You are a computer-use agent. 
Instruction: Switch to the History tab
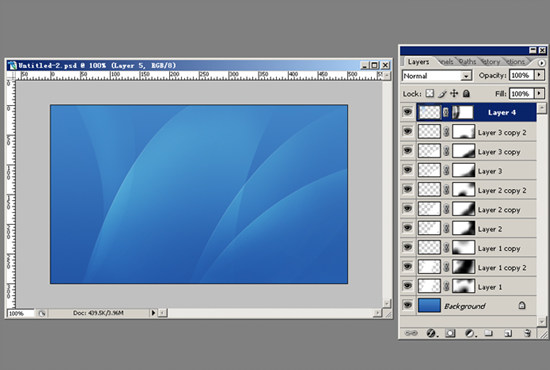491,62
